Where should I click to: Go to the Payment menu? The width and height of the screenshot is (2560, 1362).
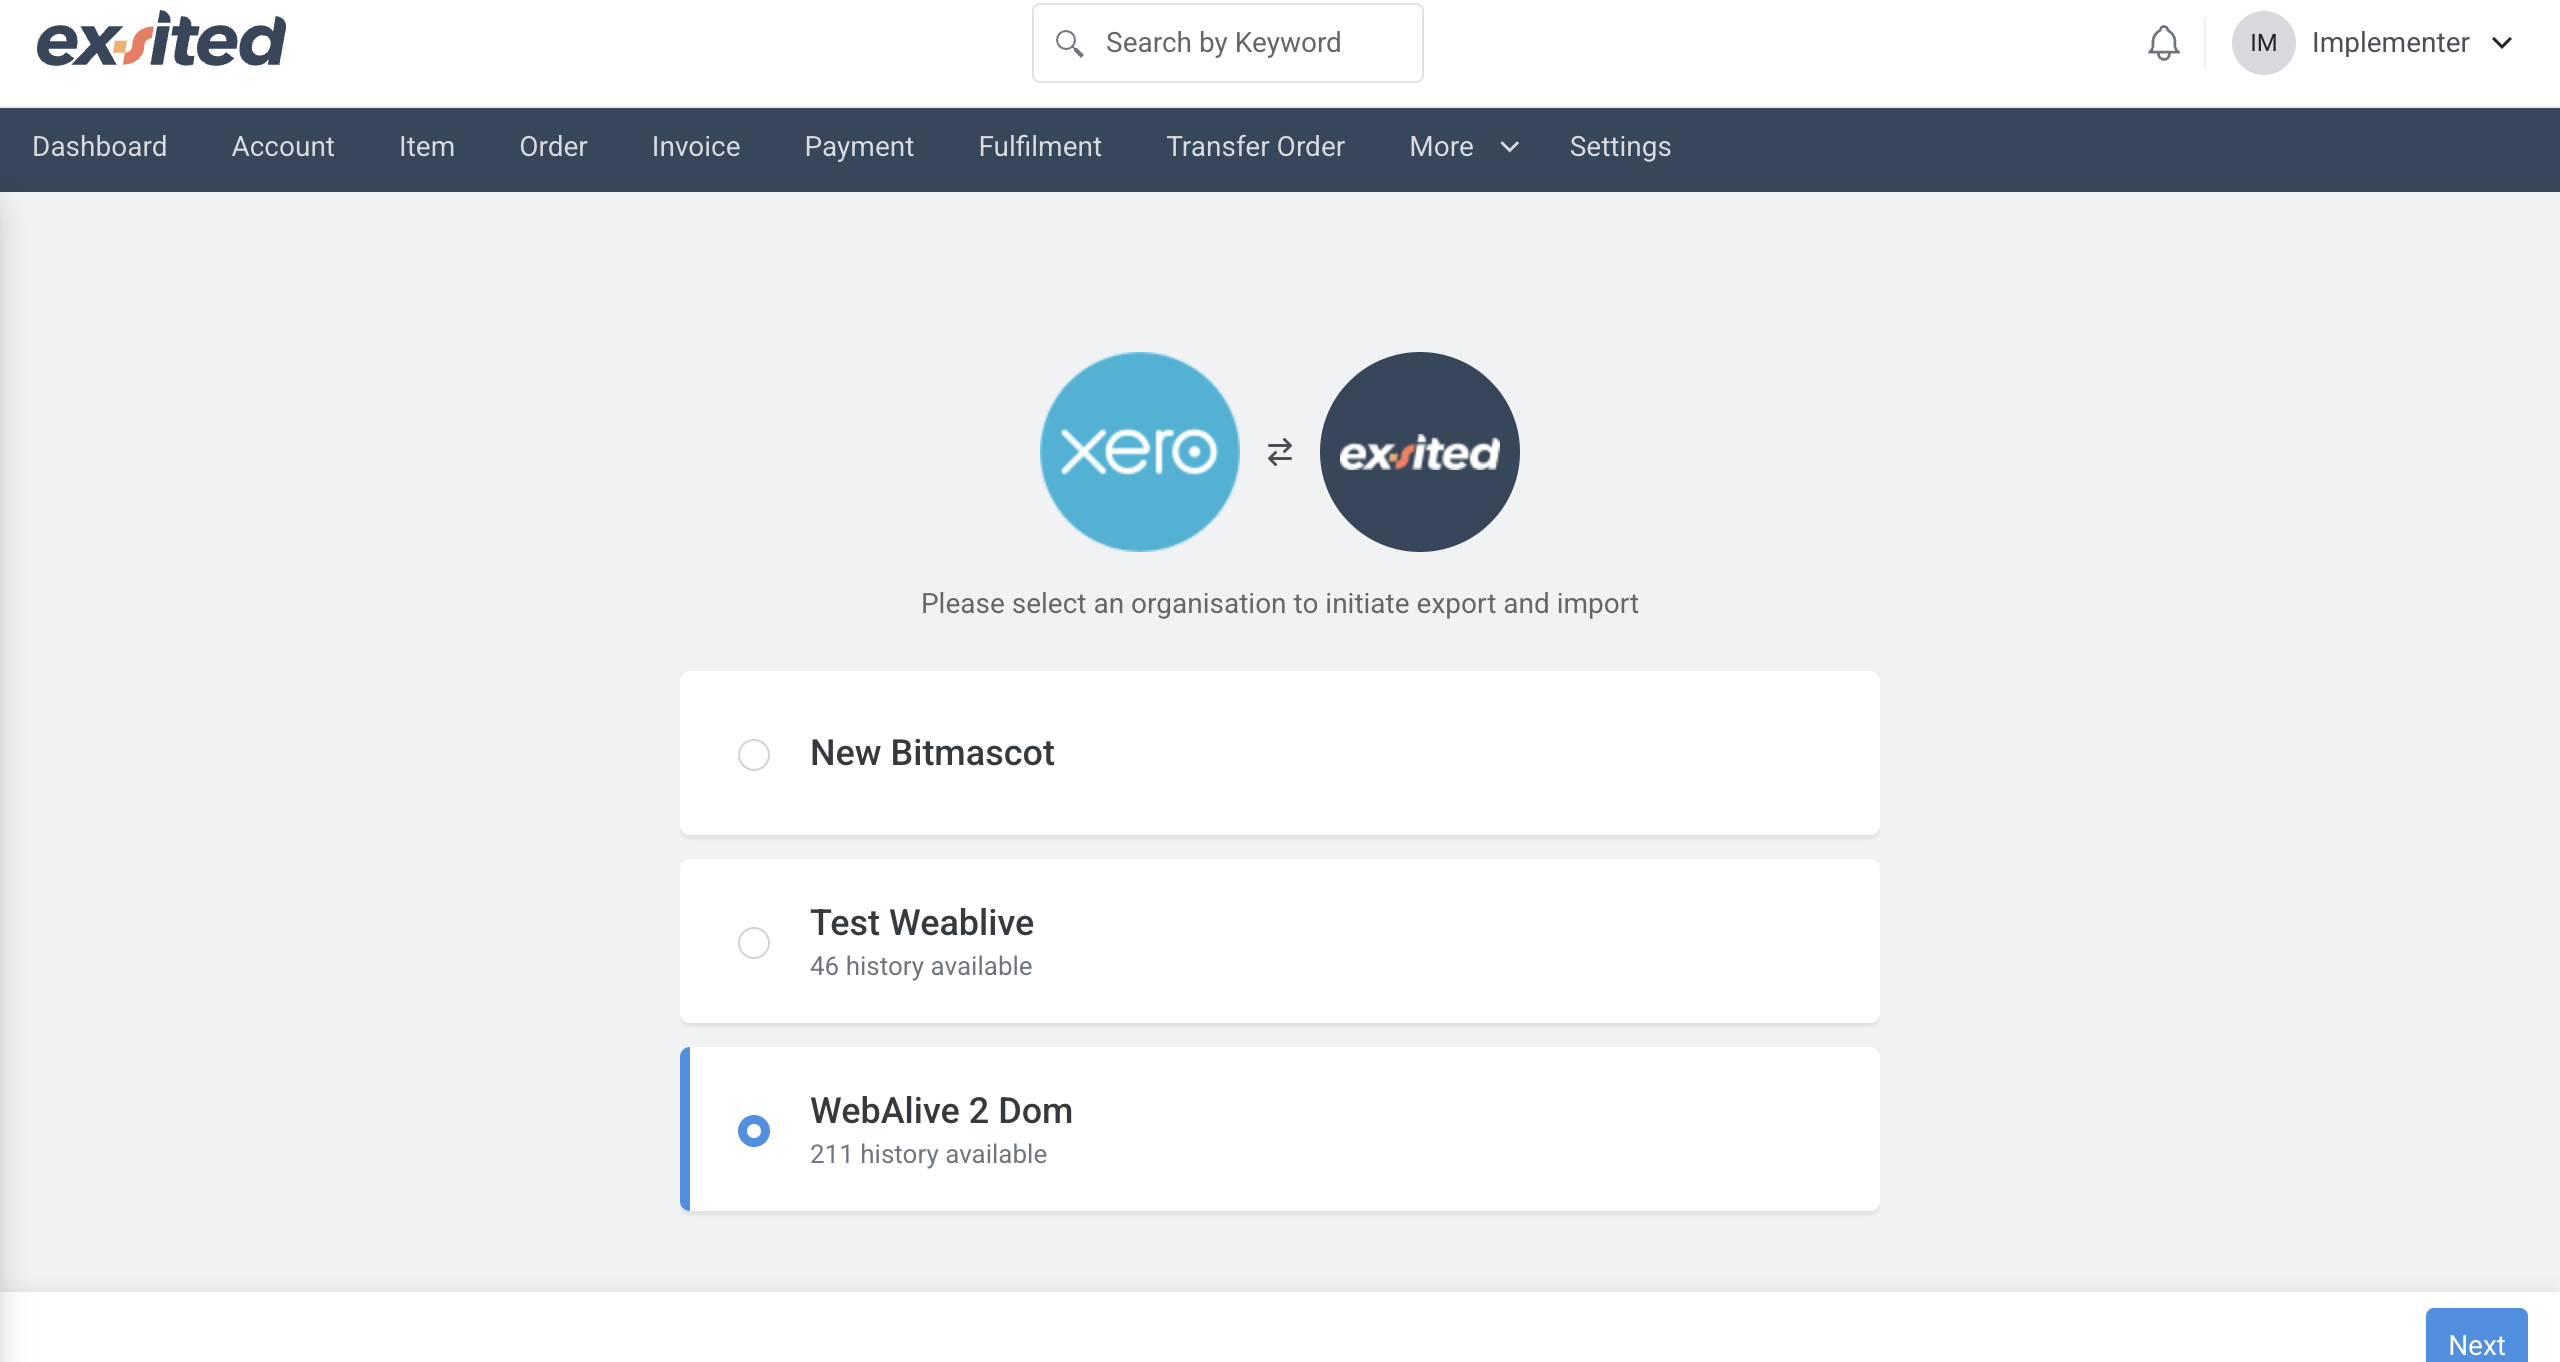point(859,146)
